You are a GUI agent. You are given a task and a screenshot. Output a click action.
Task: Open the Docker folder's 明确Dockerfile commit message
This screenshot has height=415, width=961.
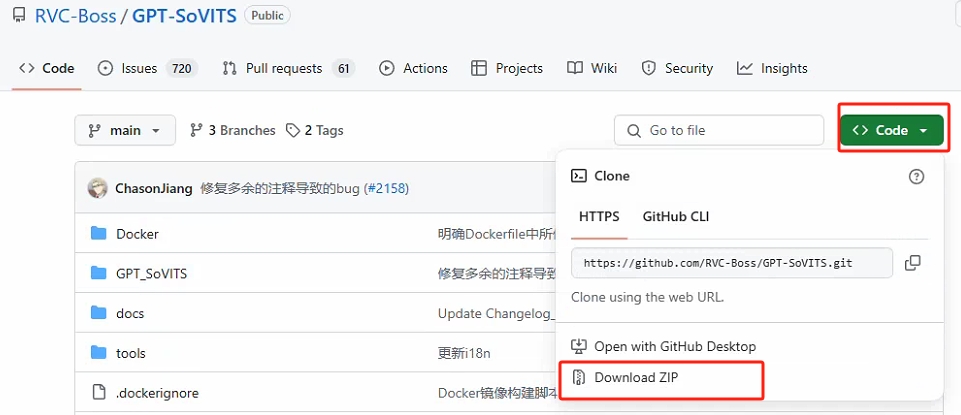(x=496, y=234)
